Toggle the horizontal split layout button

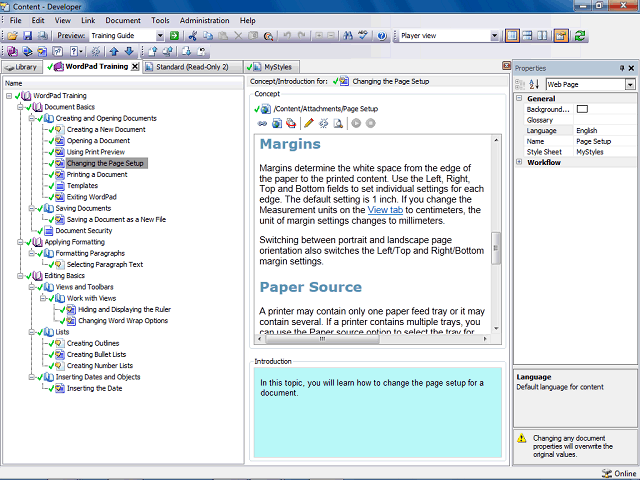pyautogui.click(x=527, y=36)
